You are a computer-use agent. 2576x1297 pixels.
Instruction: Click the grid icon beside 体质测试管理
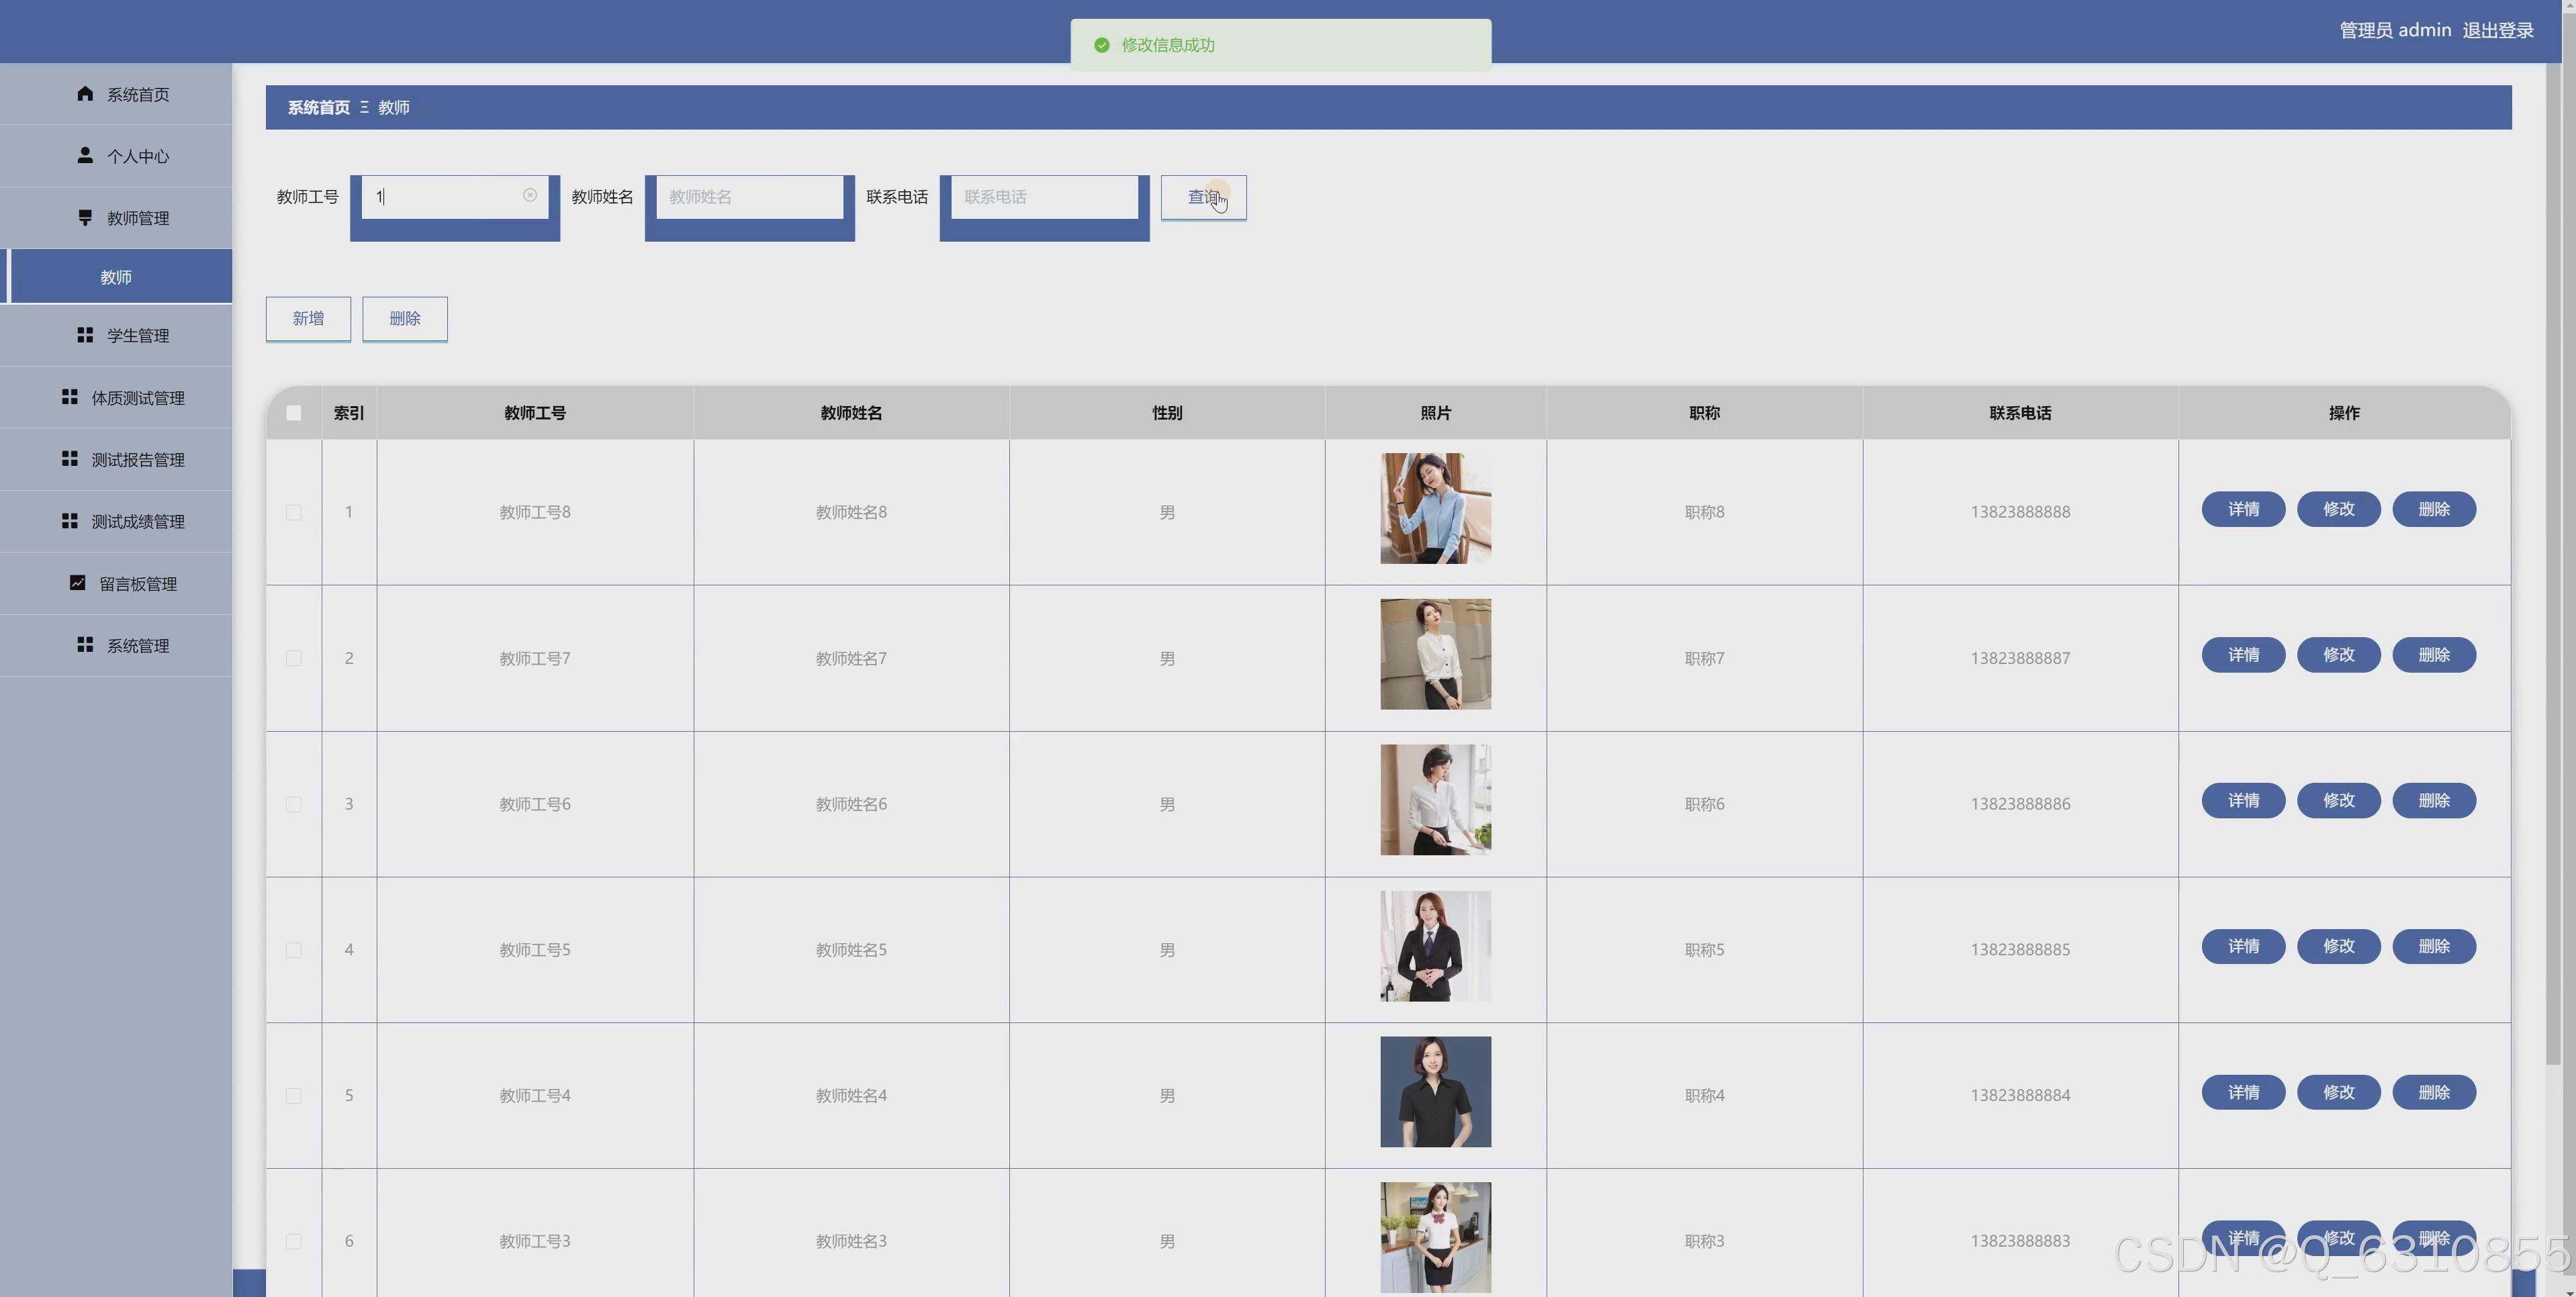click(x=69, y=397)
